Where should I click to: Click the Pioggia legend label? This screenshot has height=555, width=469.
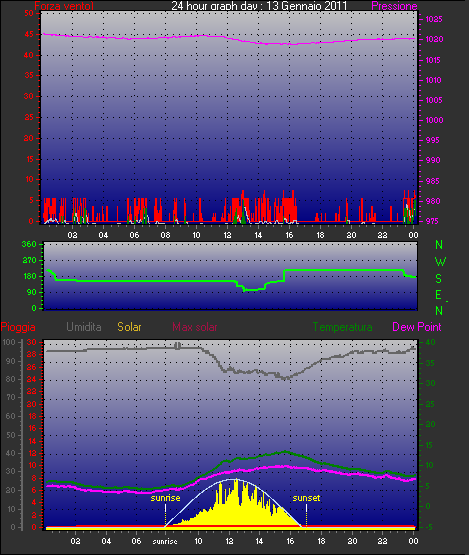coord(18,327)
